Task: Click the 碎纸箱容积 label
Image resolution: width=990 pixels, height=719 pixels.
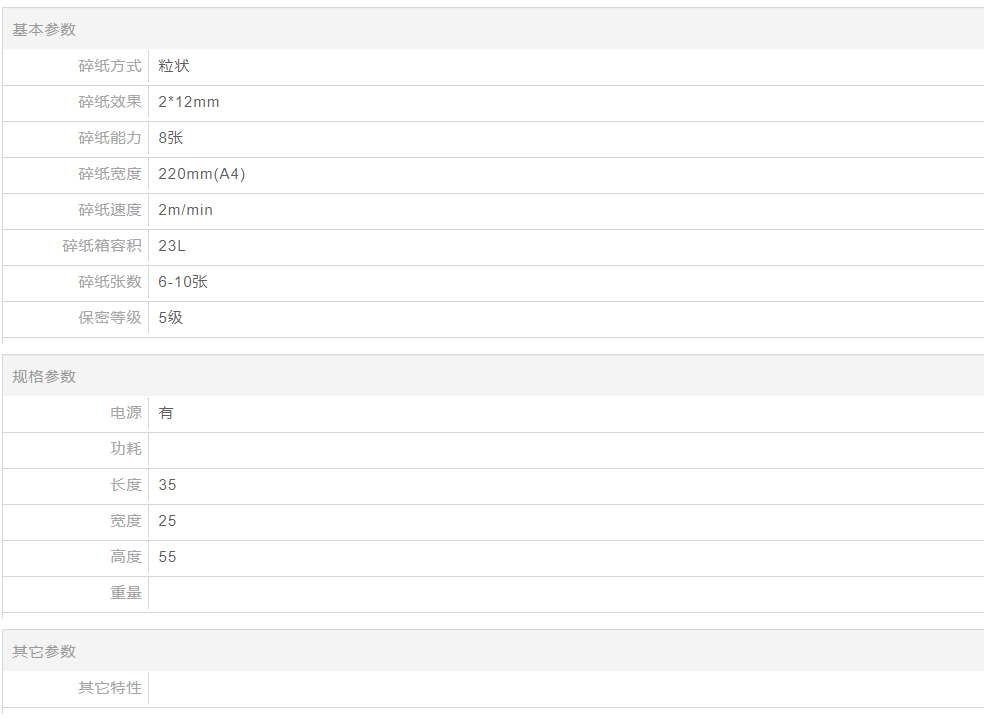Action: pyautogui.click(x=102, y=246)
